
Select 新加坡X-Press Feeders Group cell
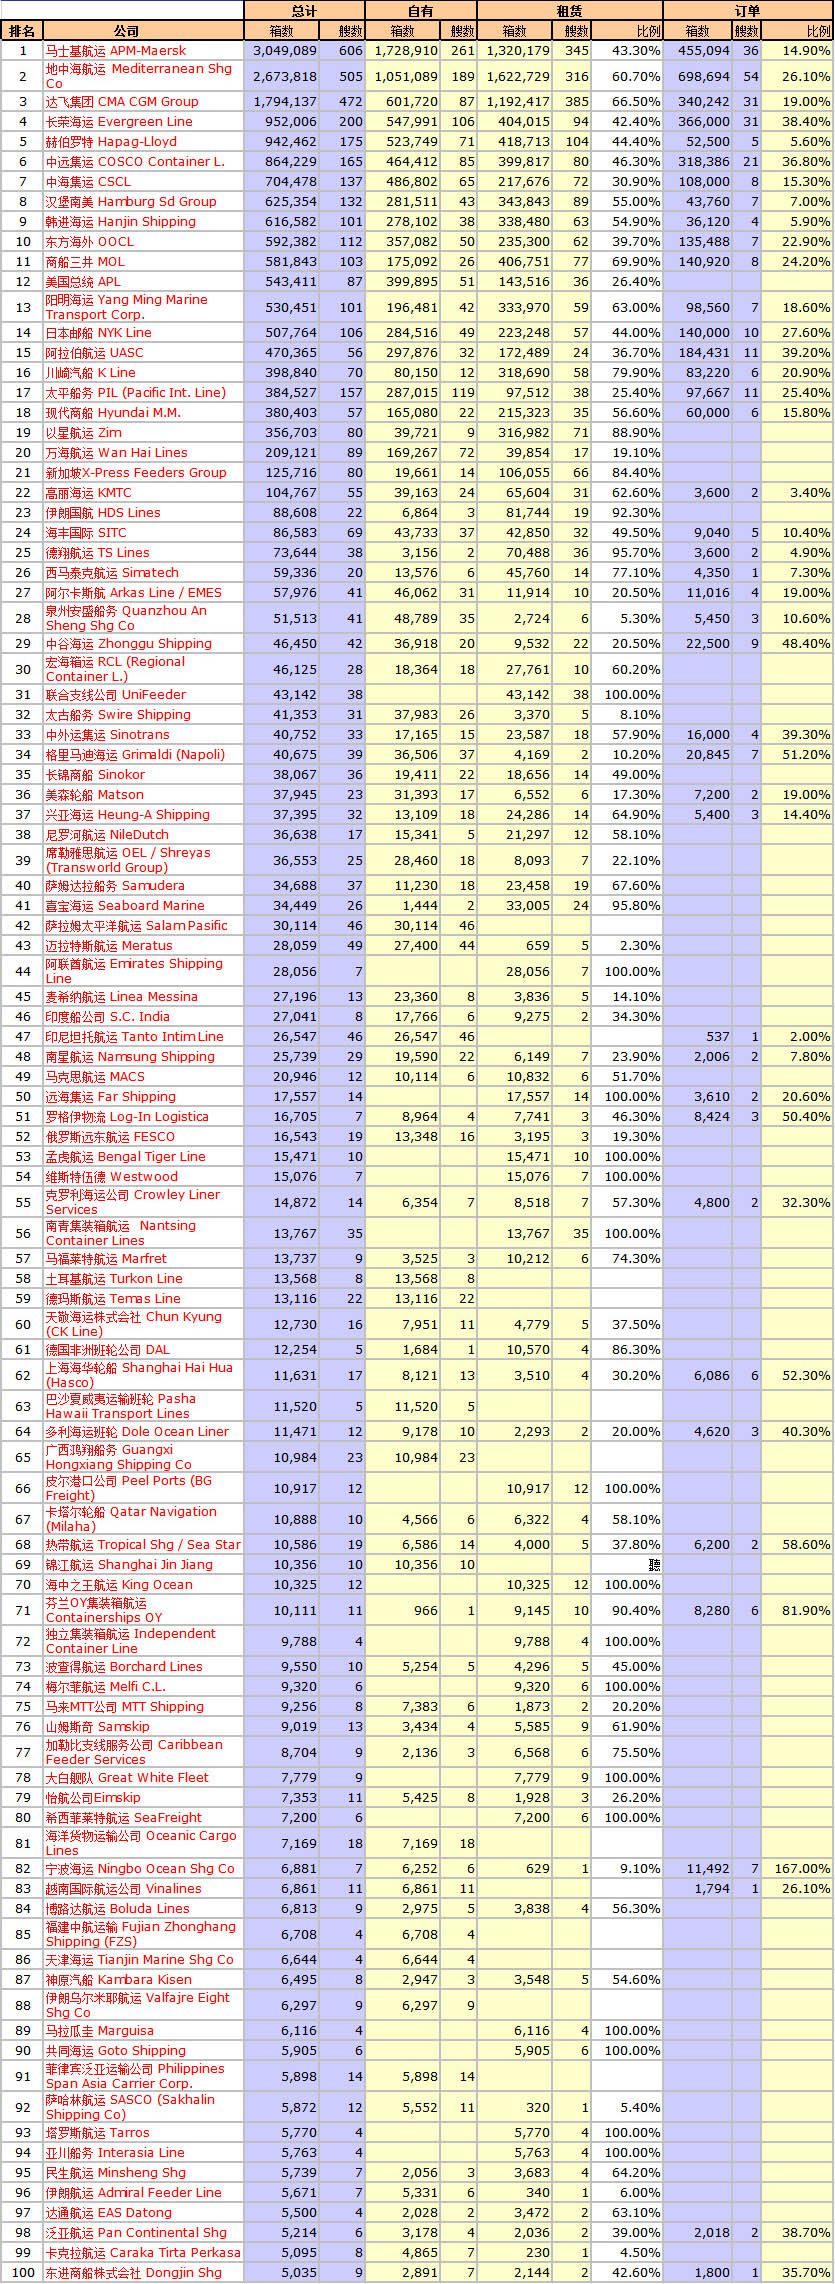pos(136,472)
